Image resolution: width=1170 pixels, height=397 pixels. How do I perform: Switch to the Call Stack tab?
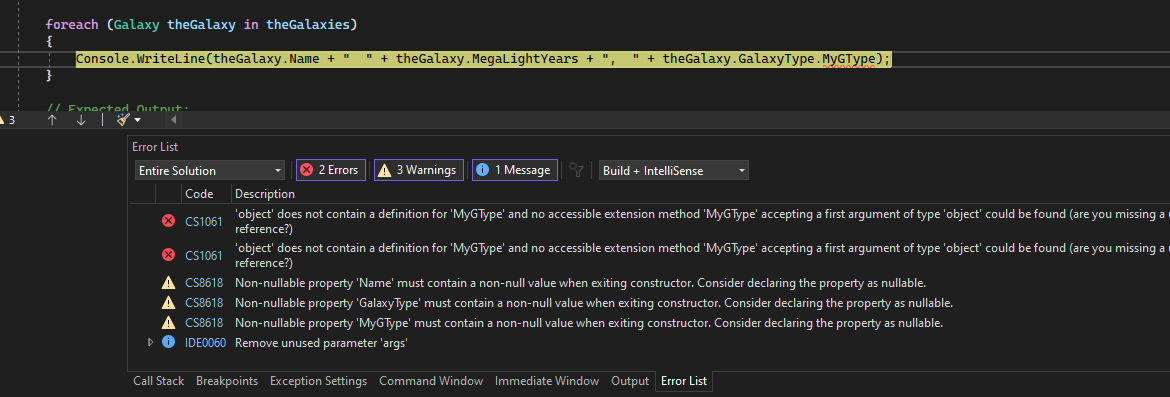tap(158, 381)
